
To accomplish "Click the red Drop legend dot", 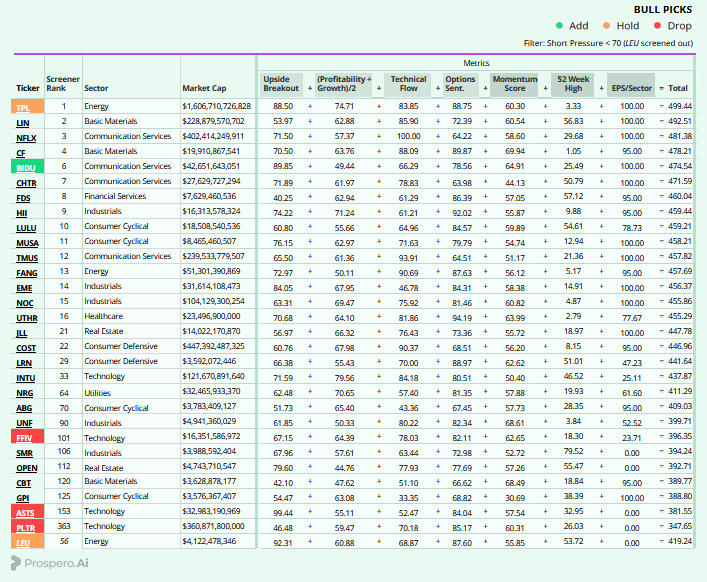I will [657, 26].
